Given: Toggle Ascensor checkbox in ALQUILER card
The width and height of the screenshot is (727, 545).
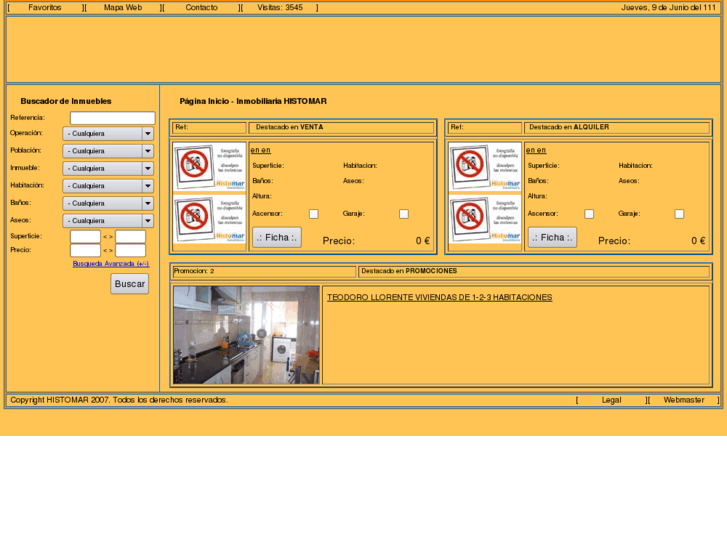Looking at the screenshot, I should coord(589,214).
